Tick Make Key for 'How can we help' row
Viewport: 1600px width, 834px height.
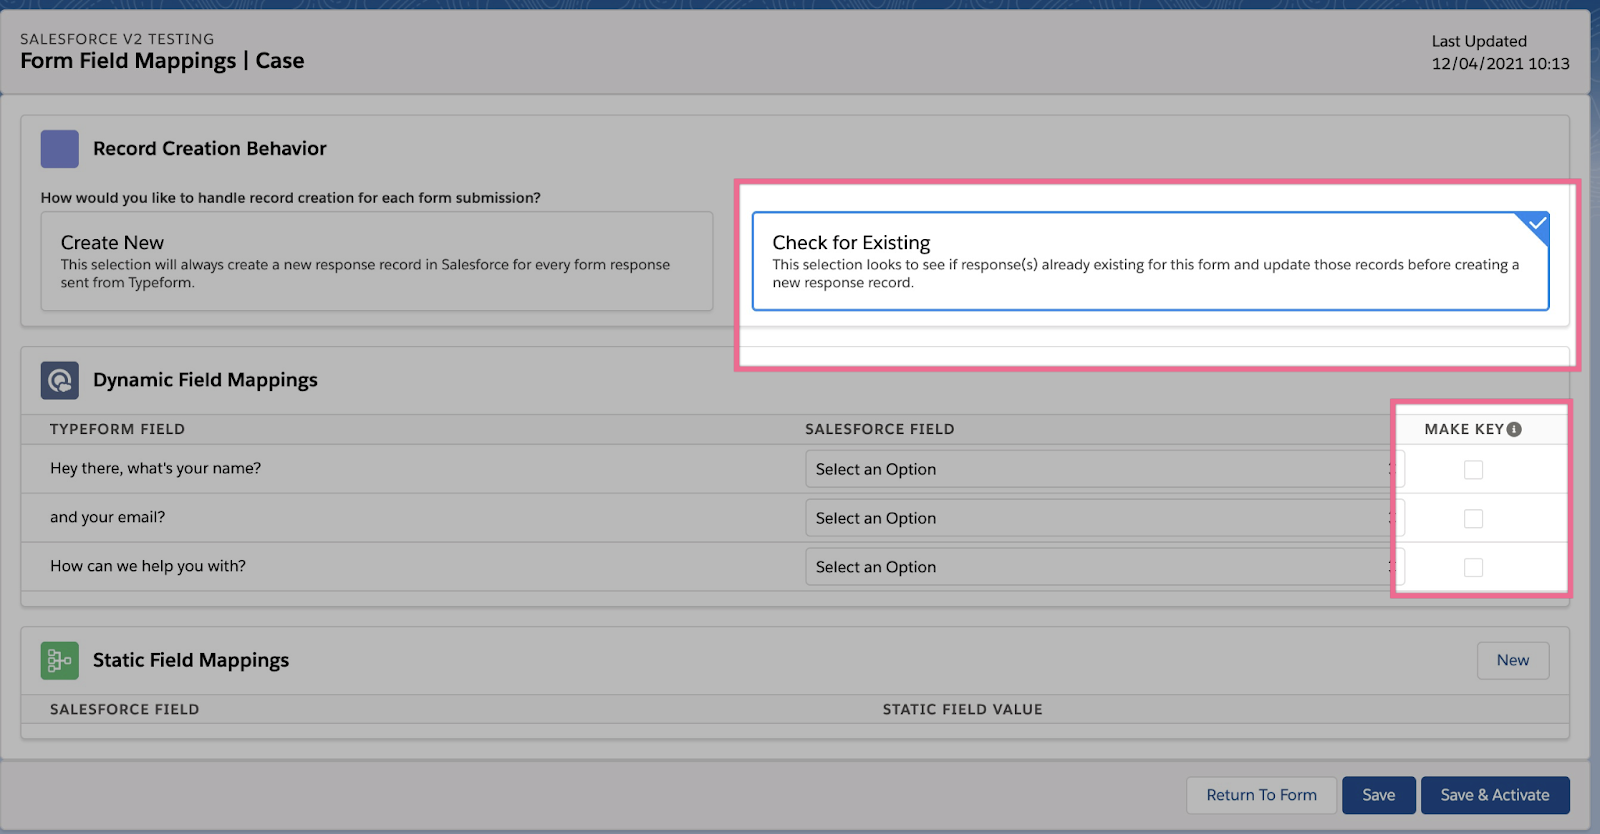(1473, 567)
